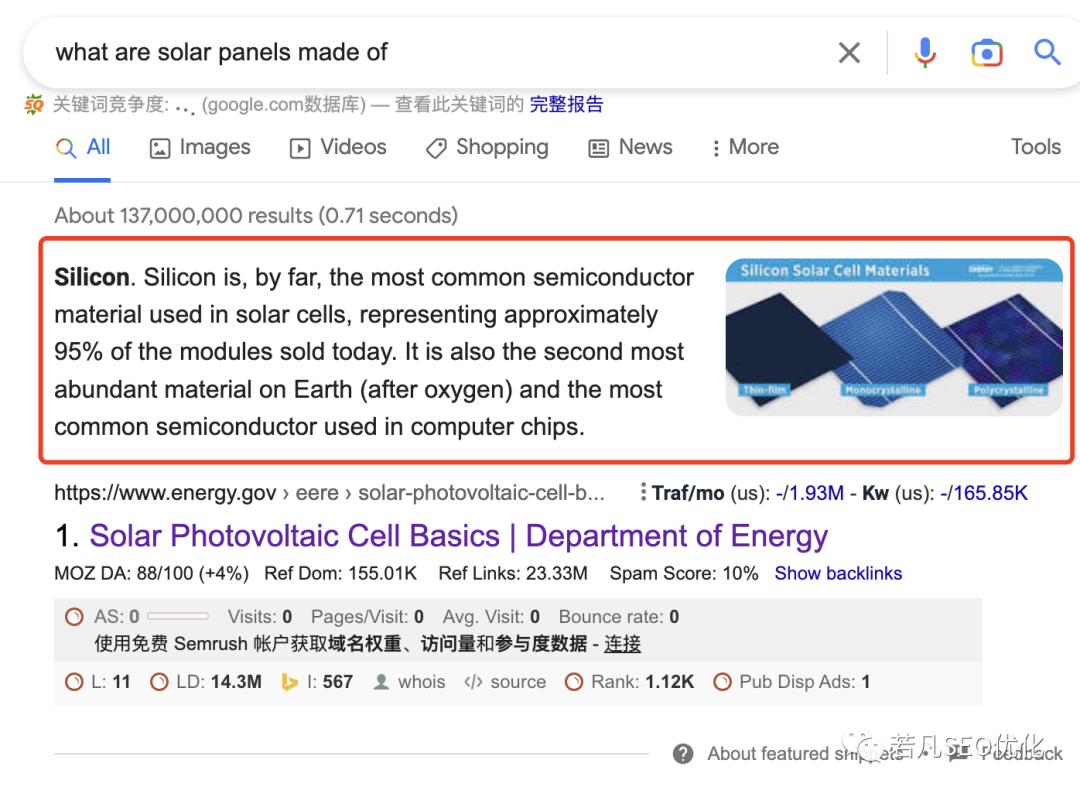View page source via the code icon

coord(473,682)
